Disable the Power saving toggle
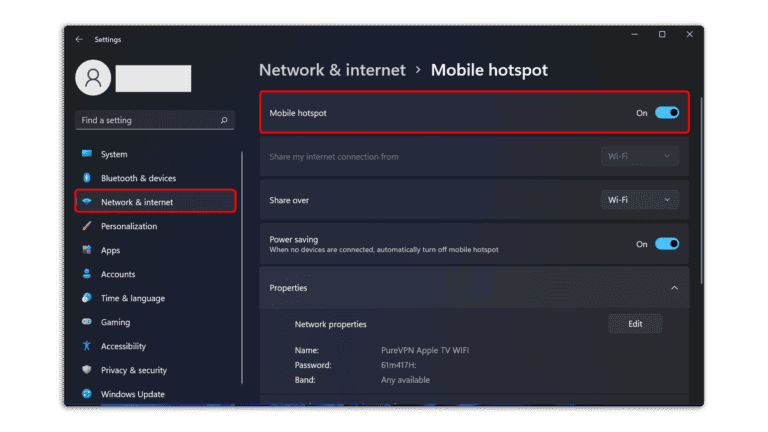This screenshot has width=768, height=432. click(667, 243)
